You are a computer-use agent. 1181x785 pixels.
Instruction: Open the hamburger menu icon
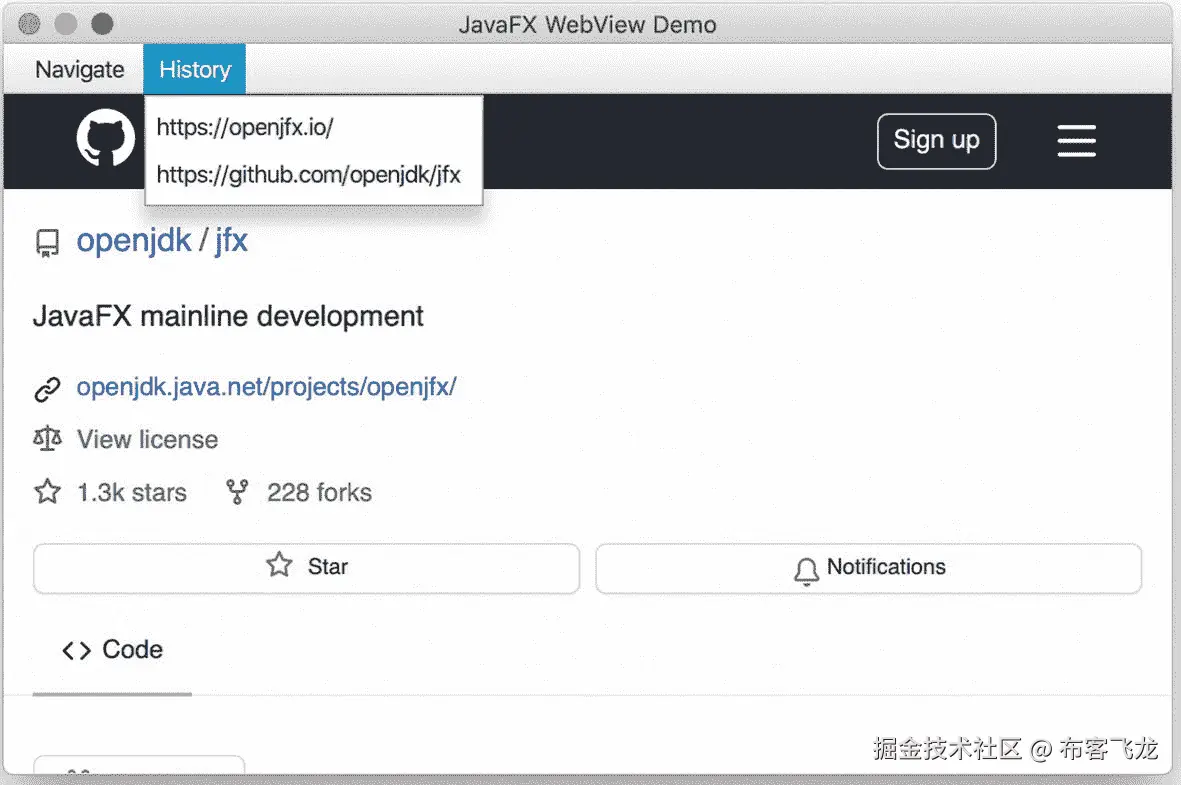(1076, 141)
